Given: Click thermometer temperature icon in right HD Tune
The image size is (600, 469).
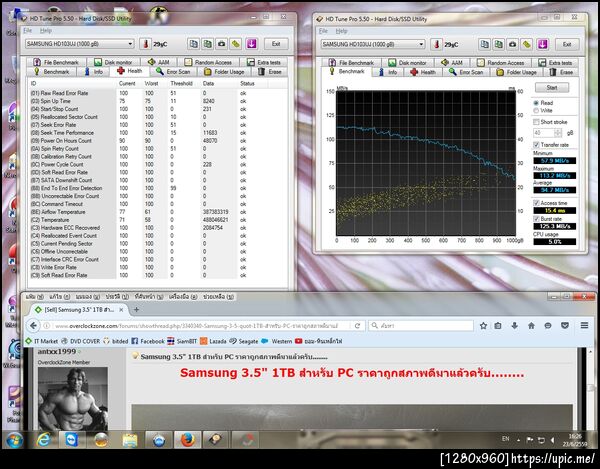Looking at the screenshot, I should pyautogui.click(x=436, y=44).
